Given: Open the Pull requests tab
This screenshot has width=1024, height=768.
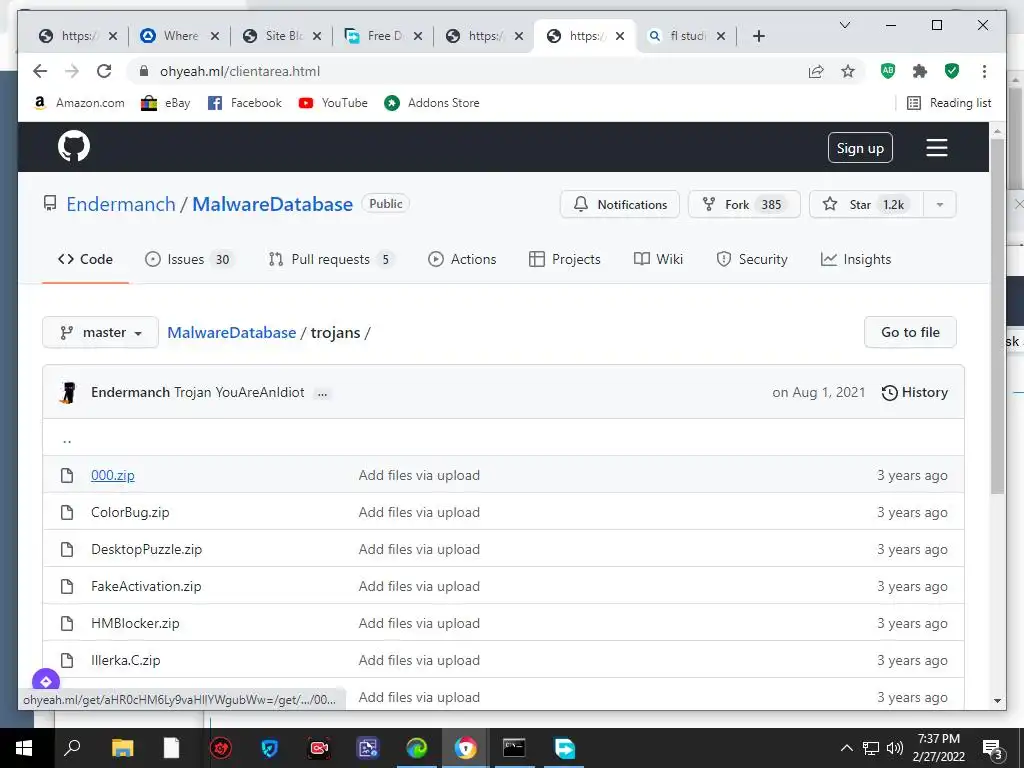Looking at the screenshot, I should (x=331, y=259).
